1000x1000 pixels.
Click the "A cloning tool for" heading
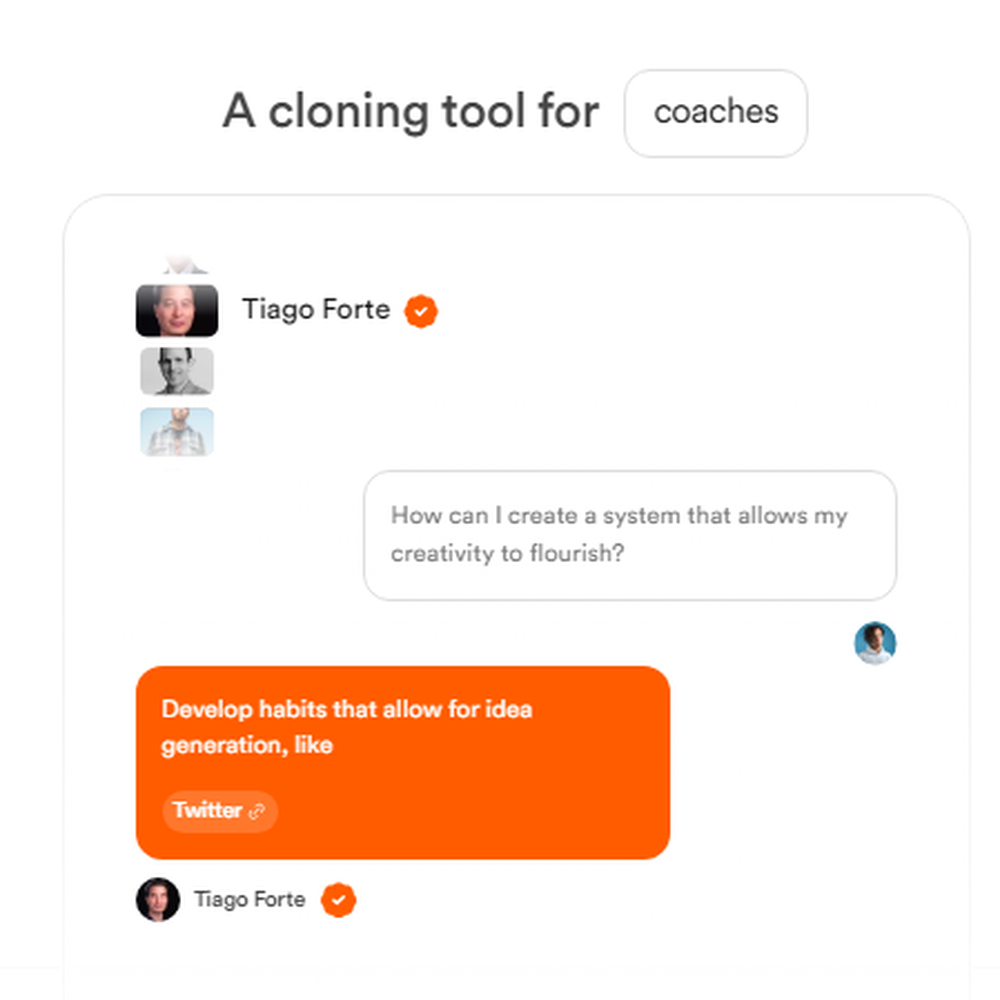click(411, 112)
